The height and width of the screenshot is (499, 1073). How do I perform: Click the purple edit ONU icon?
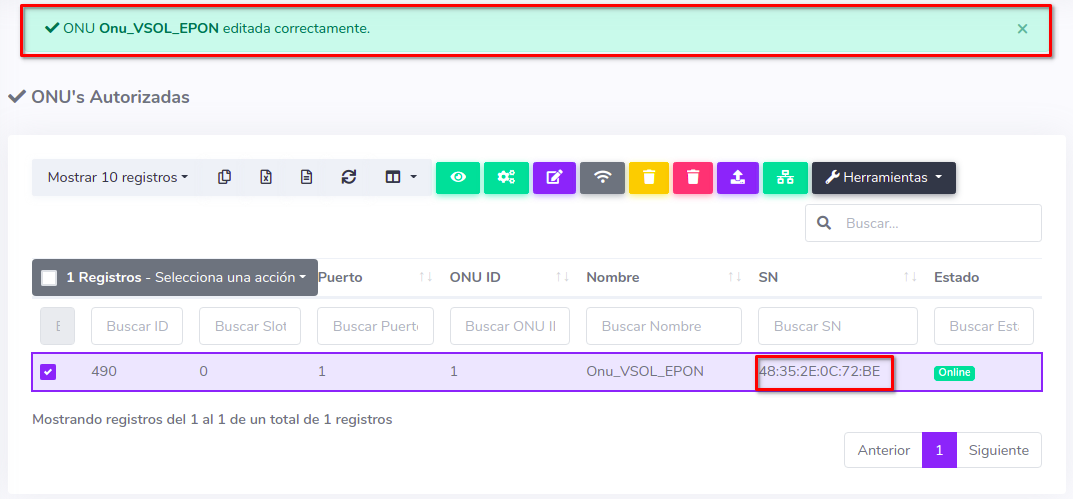[x=554, y=177]
